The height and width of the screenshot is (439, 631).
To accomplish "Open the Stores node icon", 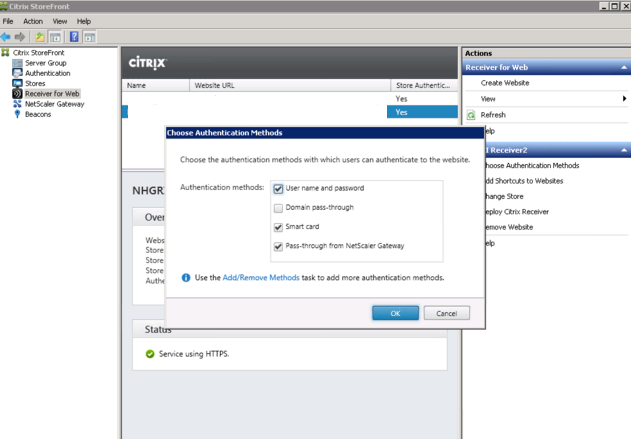I will (x=17, y=83).
